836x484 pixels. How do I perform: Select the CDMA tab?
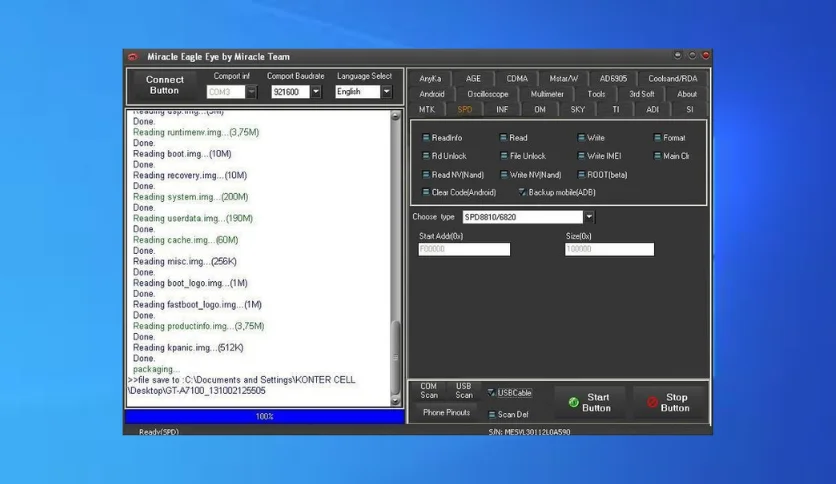tap(517, 78)
